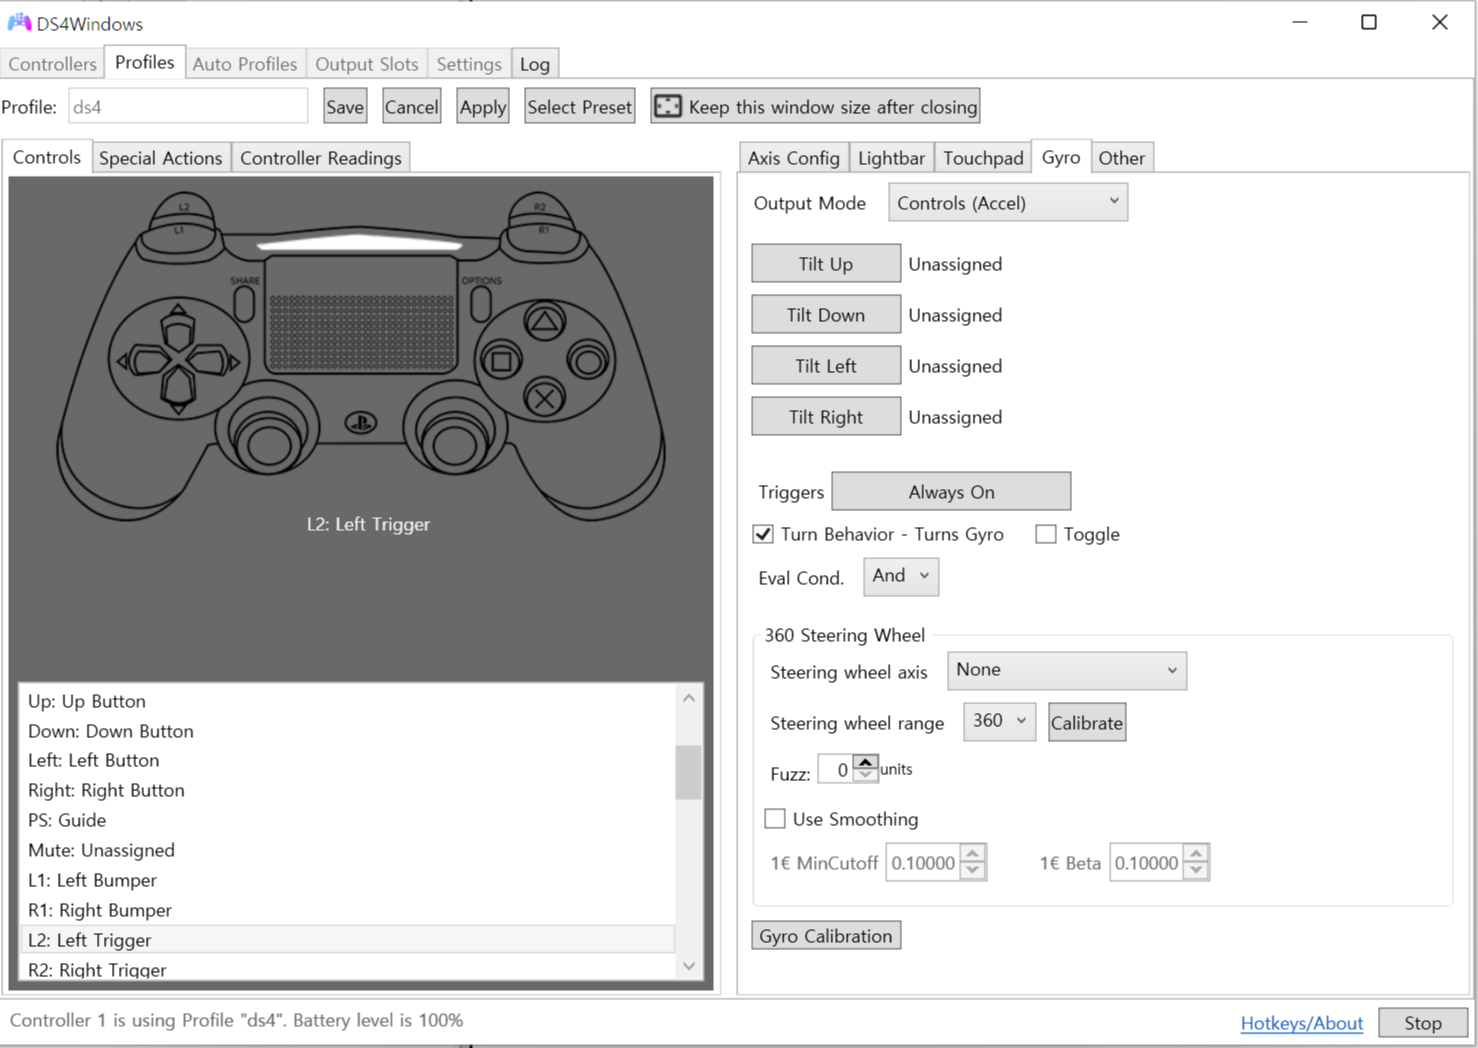This screenshot has width=1478, height=1048.
Task: Click the Circle button on controller image
Action: (588, 360)
